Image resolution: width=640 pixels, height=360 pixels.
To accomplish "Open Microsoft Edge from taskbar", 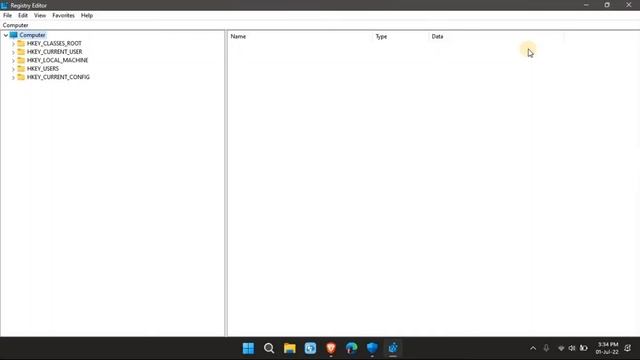I will [x=351, y=348].
